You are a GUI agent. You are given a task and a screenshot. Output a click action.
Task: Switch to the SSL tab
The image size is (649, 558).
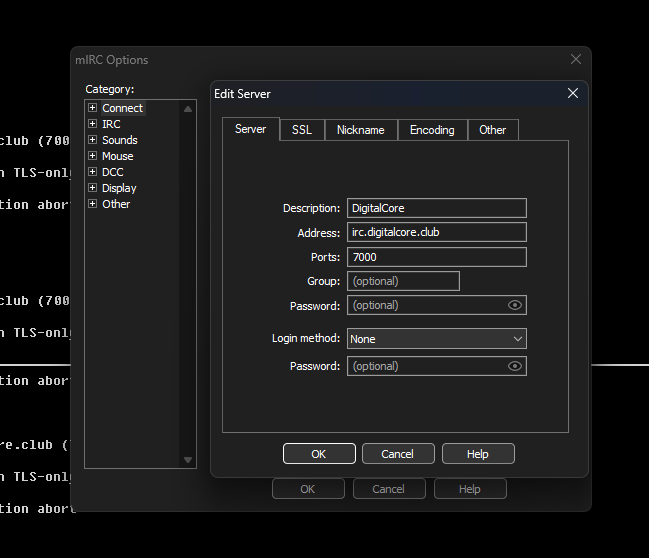(x=301, y=130)
